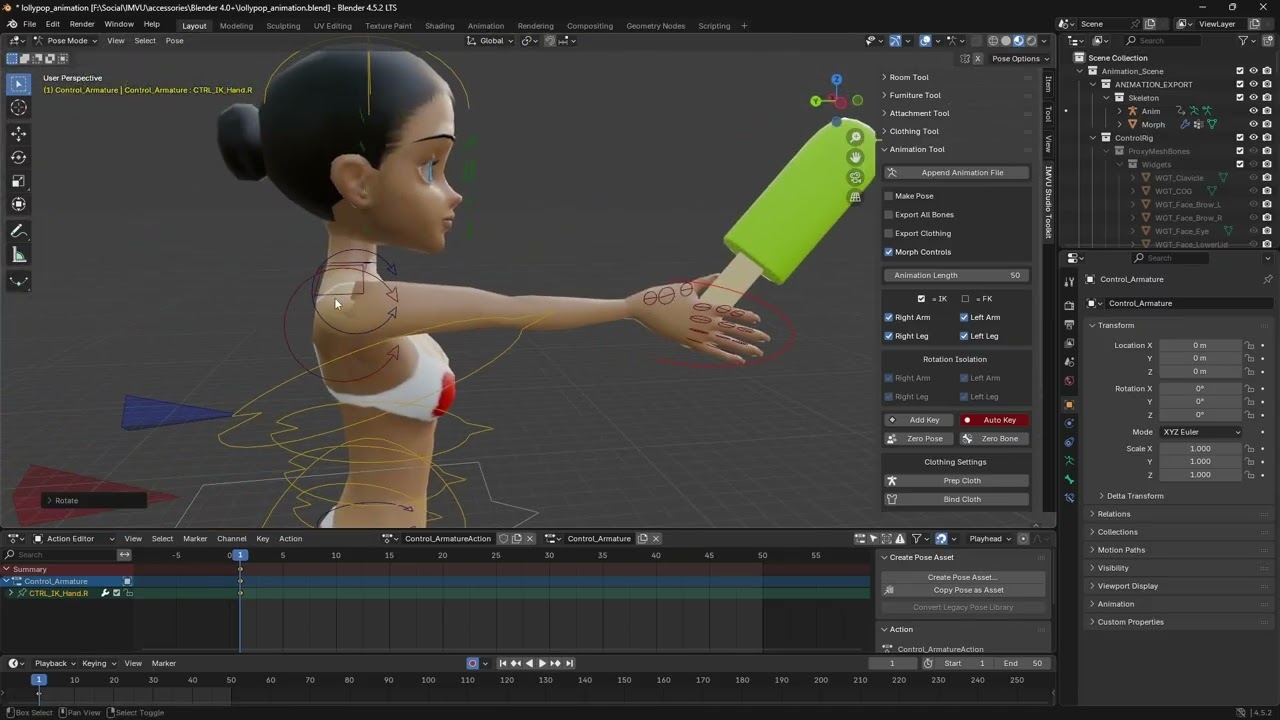Select the Measure tool
This screenshot has width=1280, height=720.
coord(19,255)
